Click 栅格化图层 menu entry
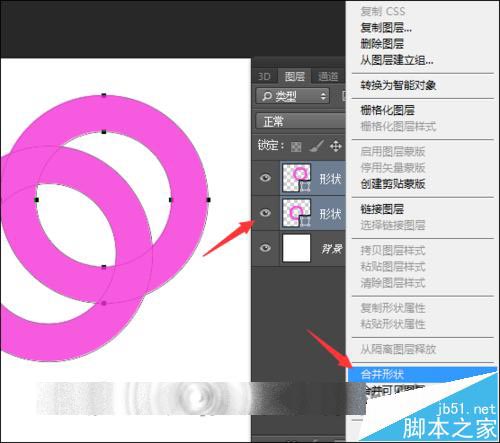Screen dimensions: 500x443 click(x=388, y=110)
